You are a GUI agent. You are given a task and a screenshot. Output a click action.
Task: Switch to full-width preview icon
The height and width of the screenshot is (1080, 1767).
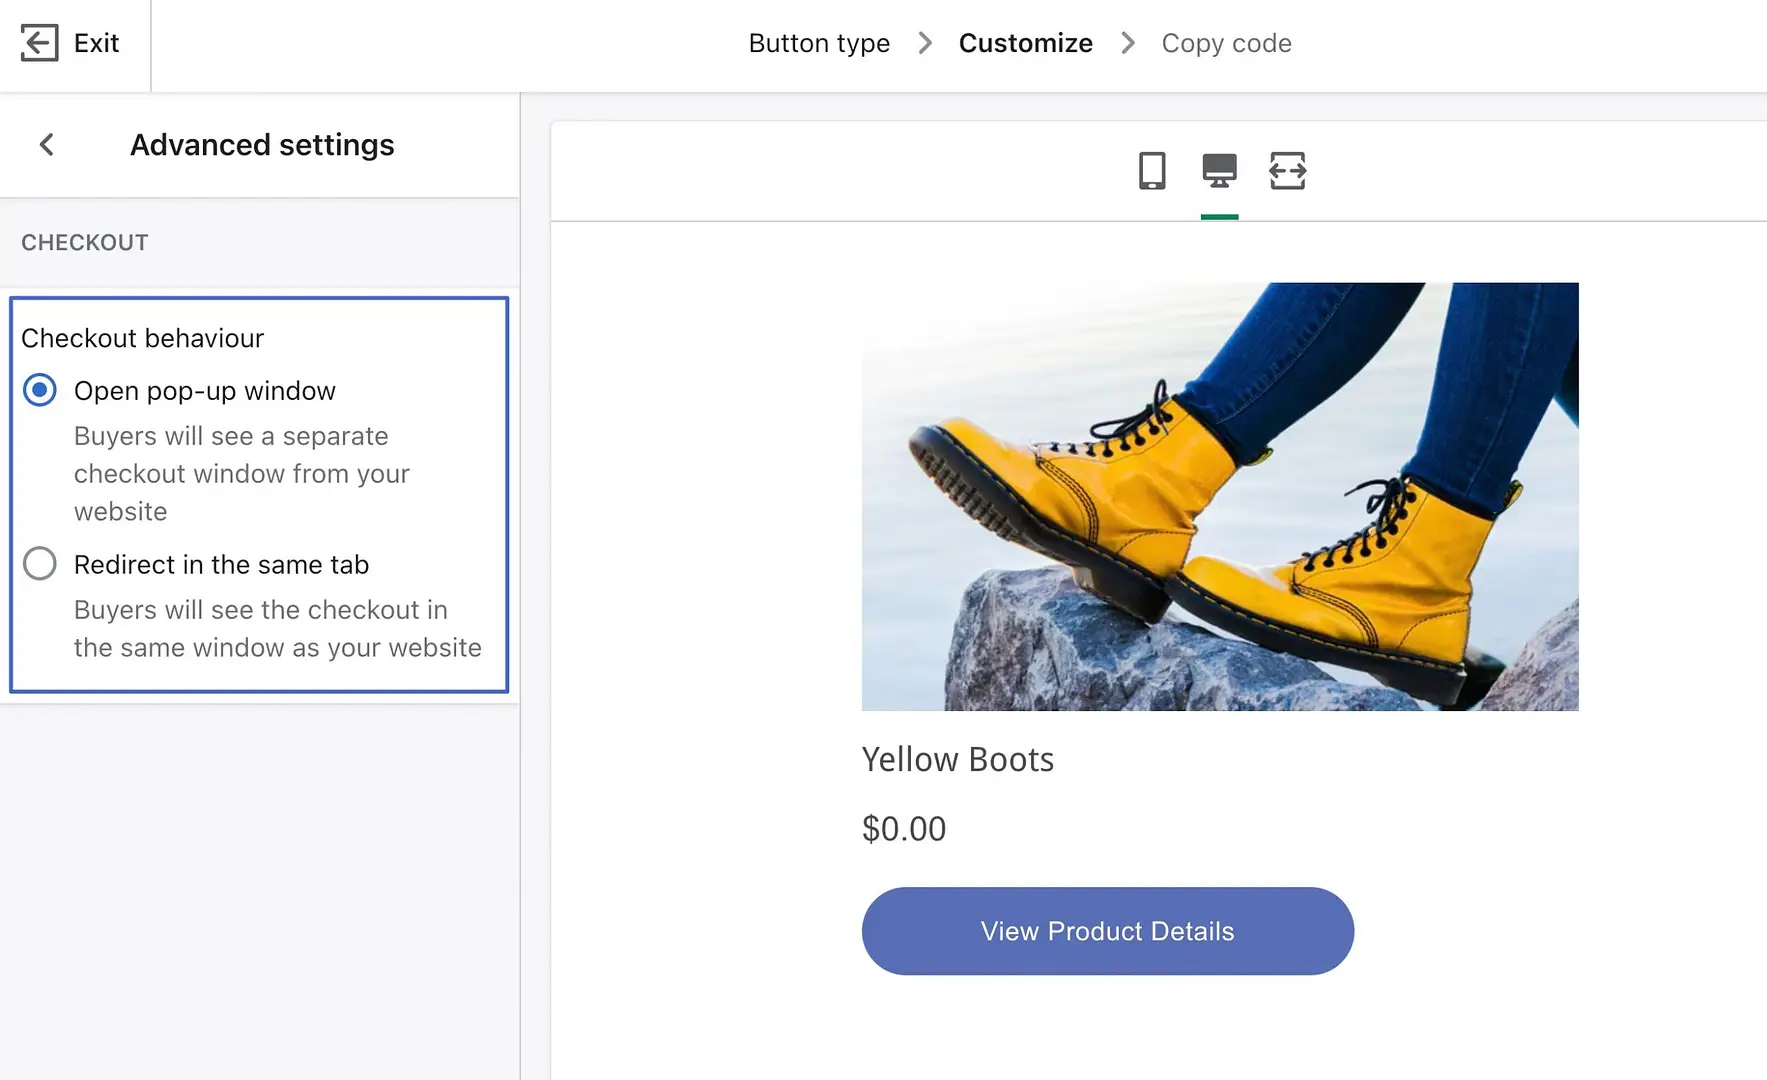point(1287,171)
